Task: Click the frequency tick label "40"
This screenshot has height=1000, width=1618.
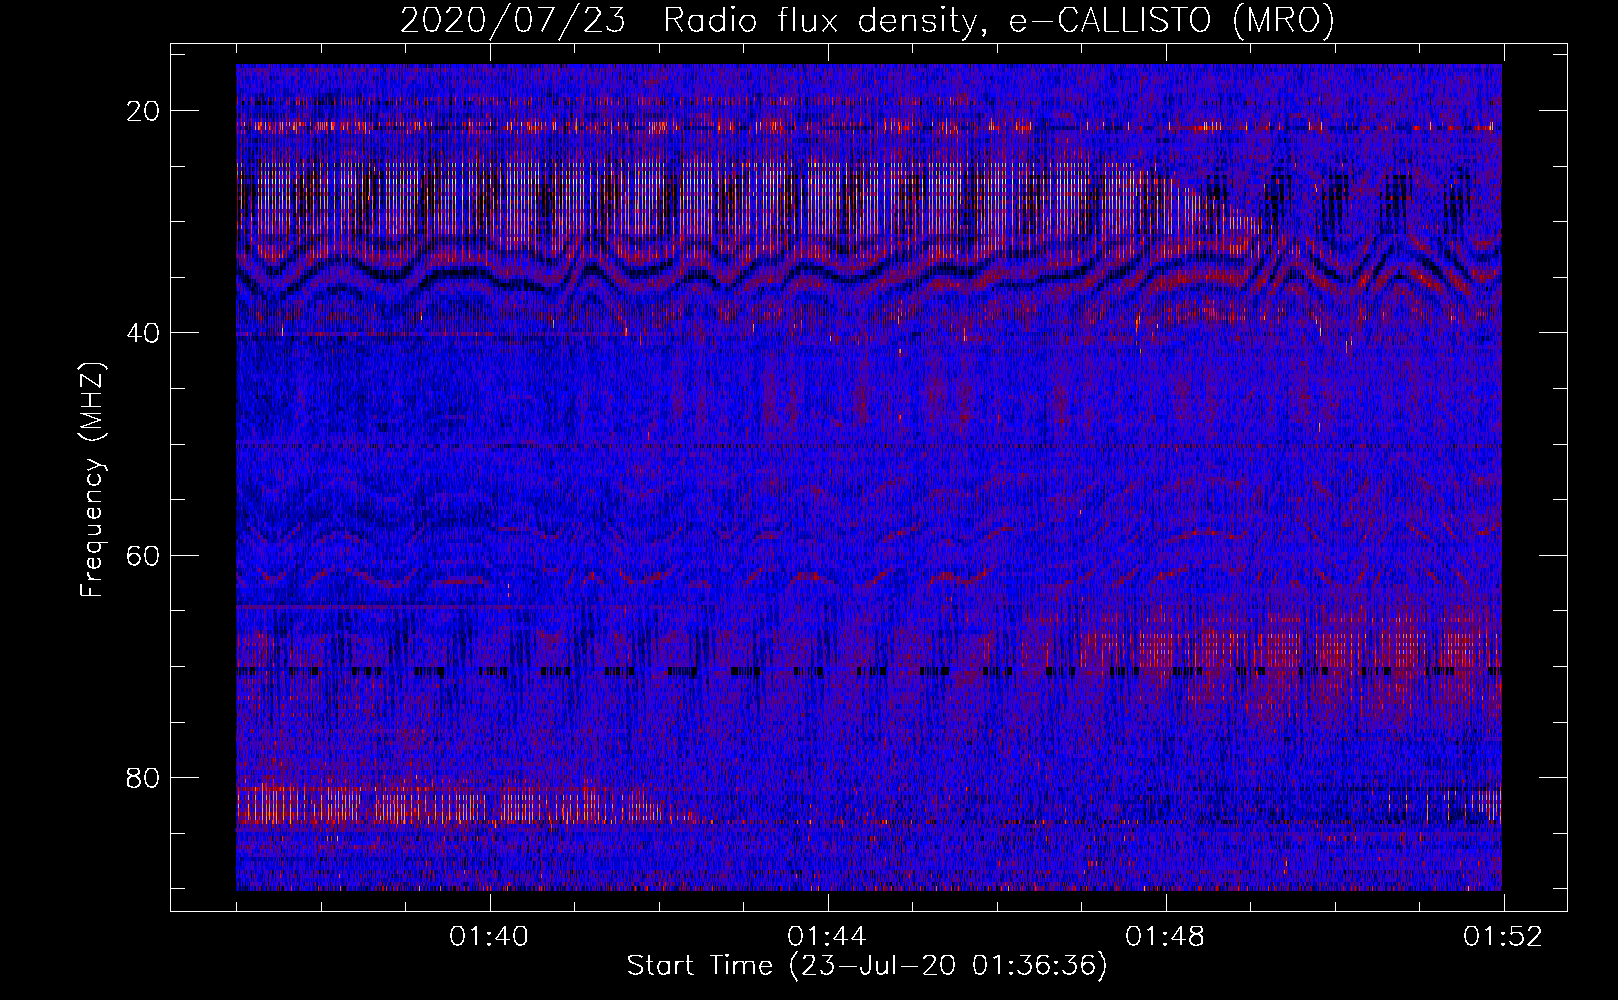Action: (144, 333)
